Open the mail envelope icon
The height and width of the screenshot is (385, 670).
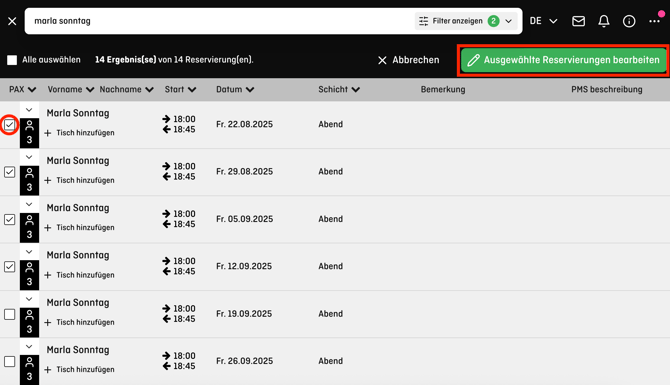coord(579,21)
